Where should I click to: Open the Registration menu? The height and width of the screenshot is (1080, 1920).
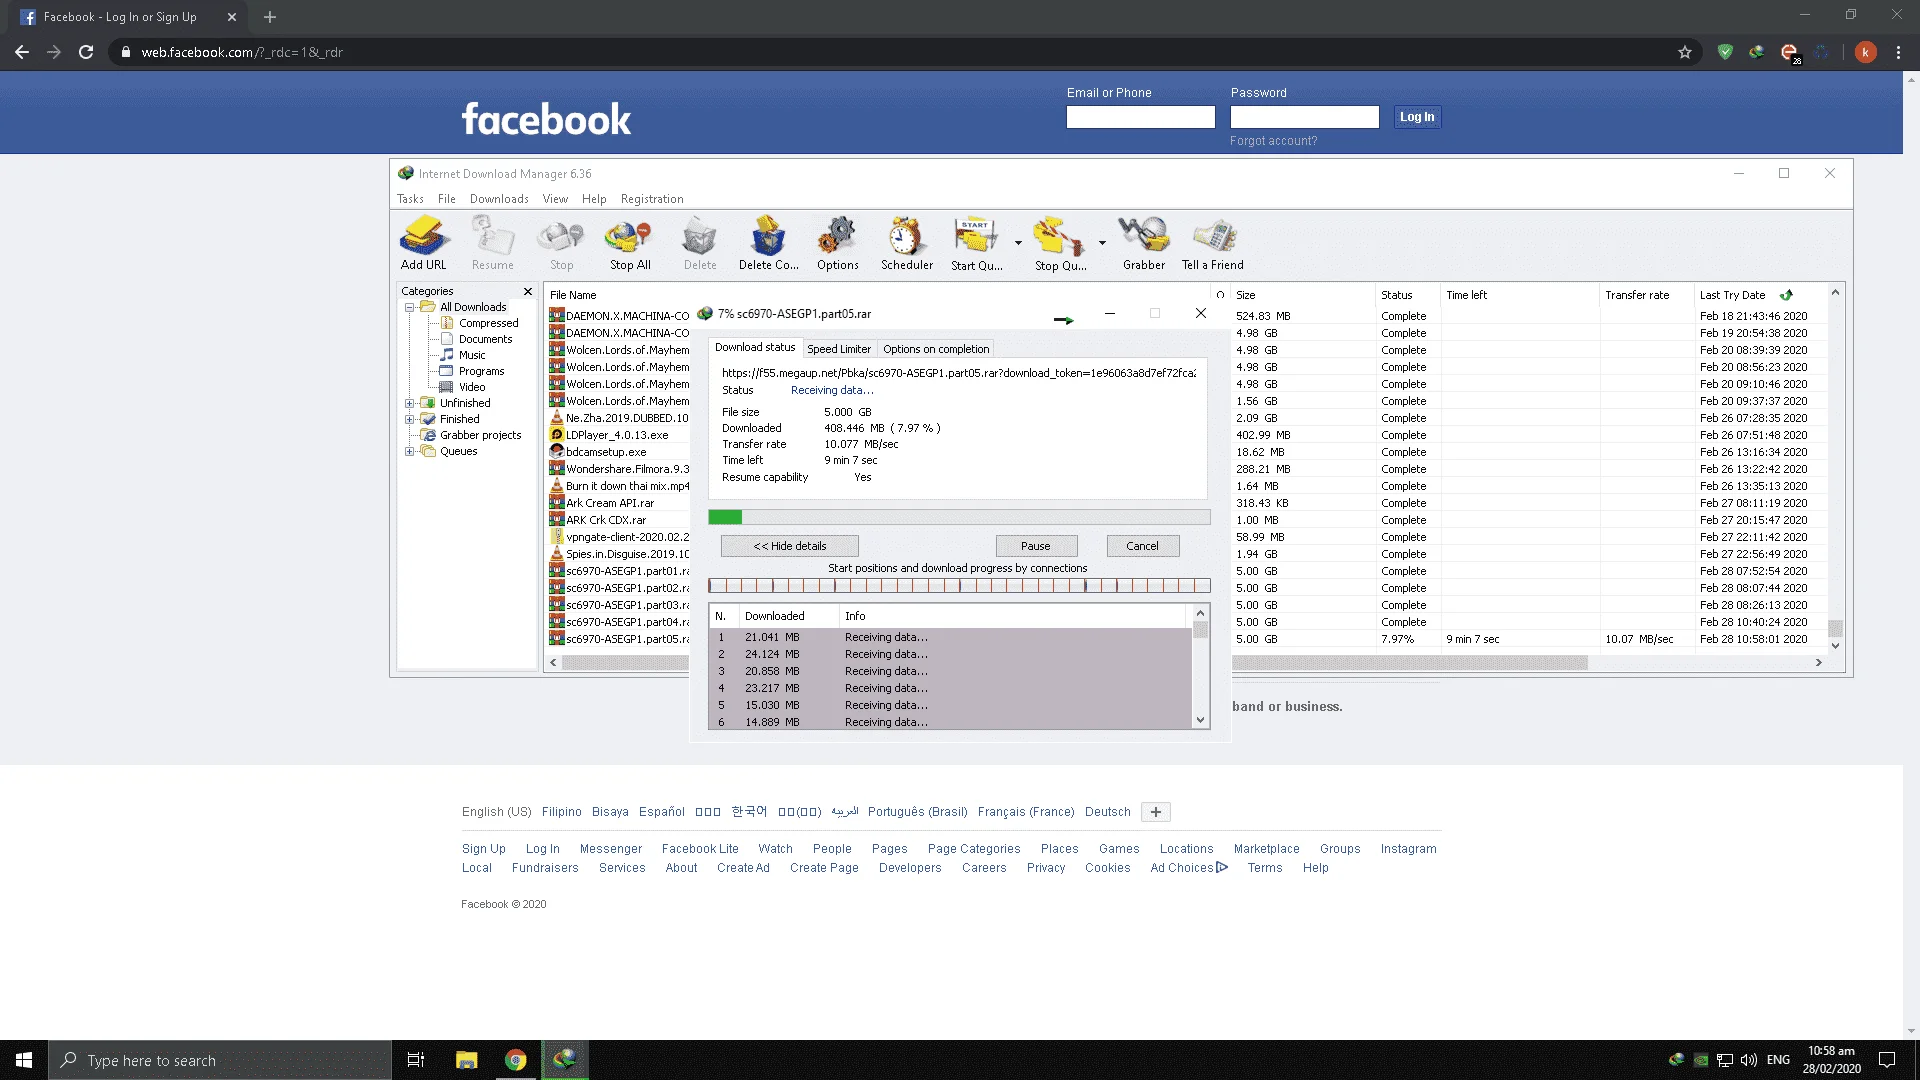[x=652, y=199]
